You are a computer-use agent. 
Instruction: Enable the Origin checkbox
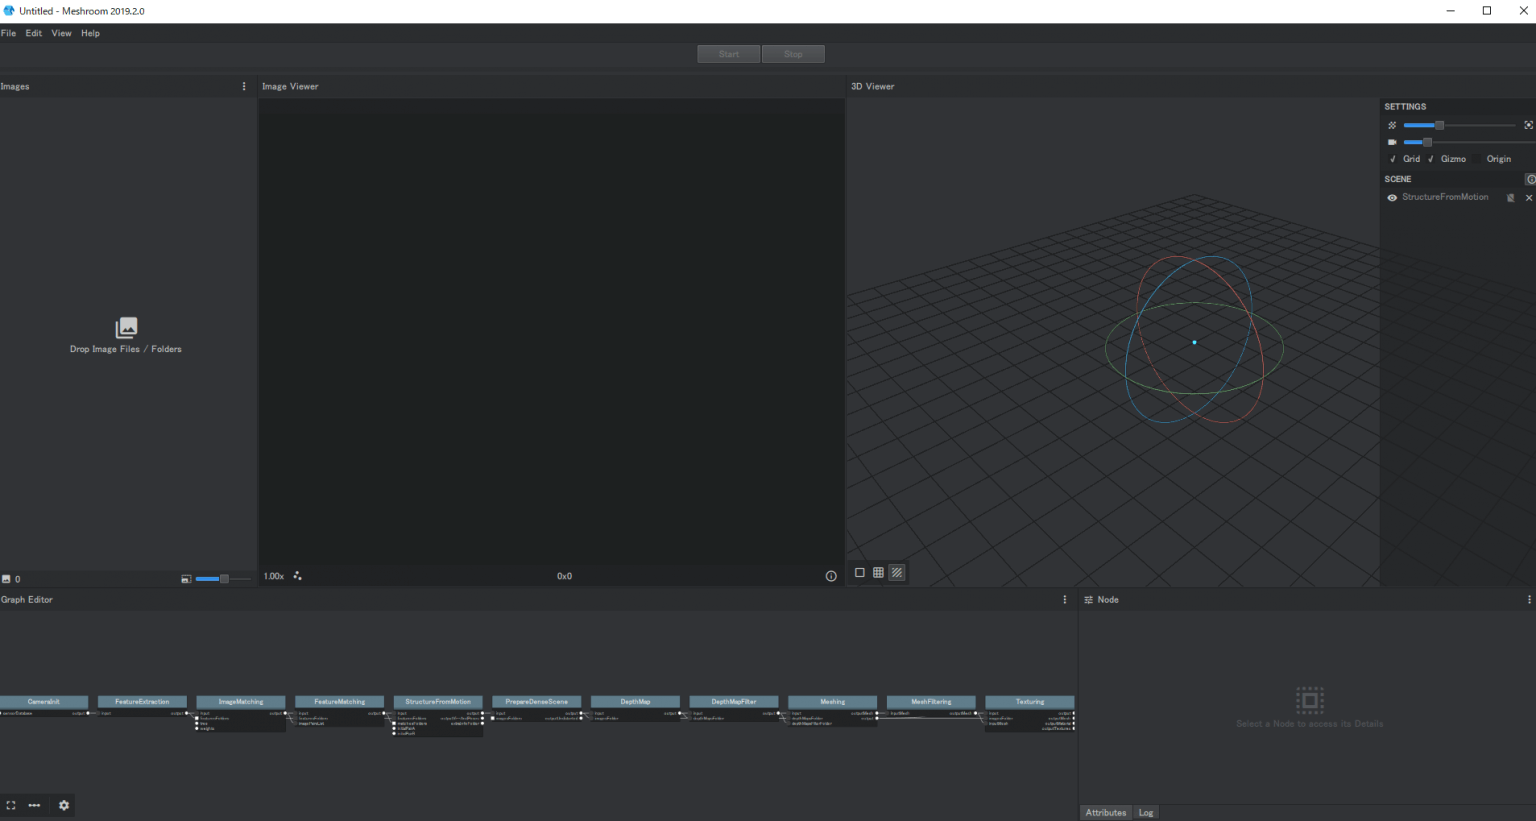coord(1478,159)
